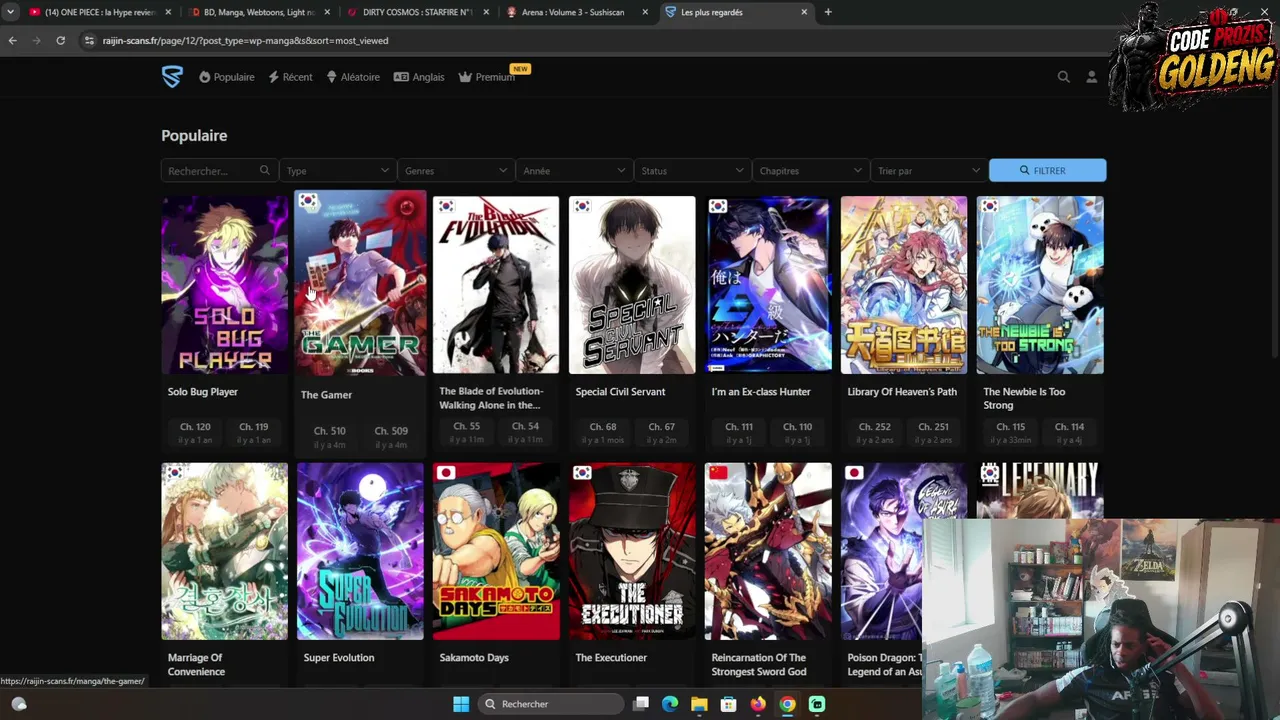This screenshot has width=1280, height=720.
Task: Expand the Année filter dropdown
Action: tap(574, 171)
